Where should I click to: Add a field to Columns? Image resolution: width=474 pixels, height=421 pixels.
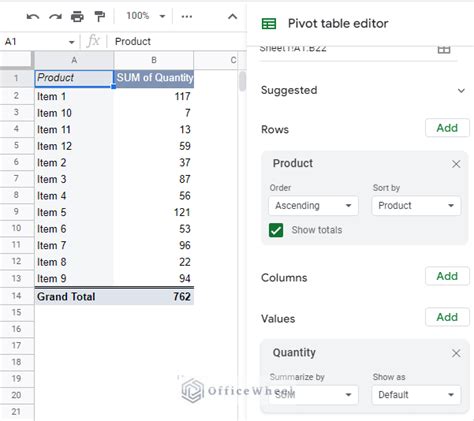(x=447, y=276)
